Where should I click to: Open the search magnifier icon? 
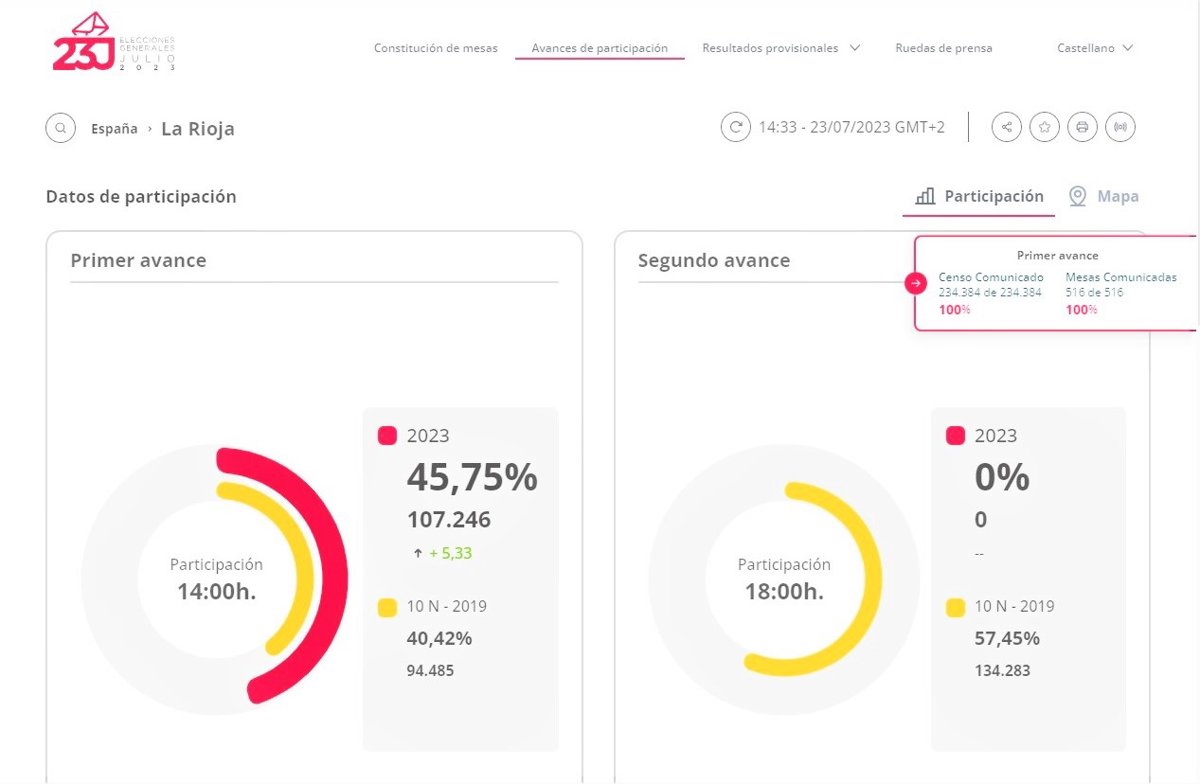tap(61, 128)
